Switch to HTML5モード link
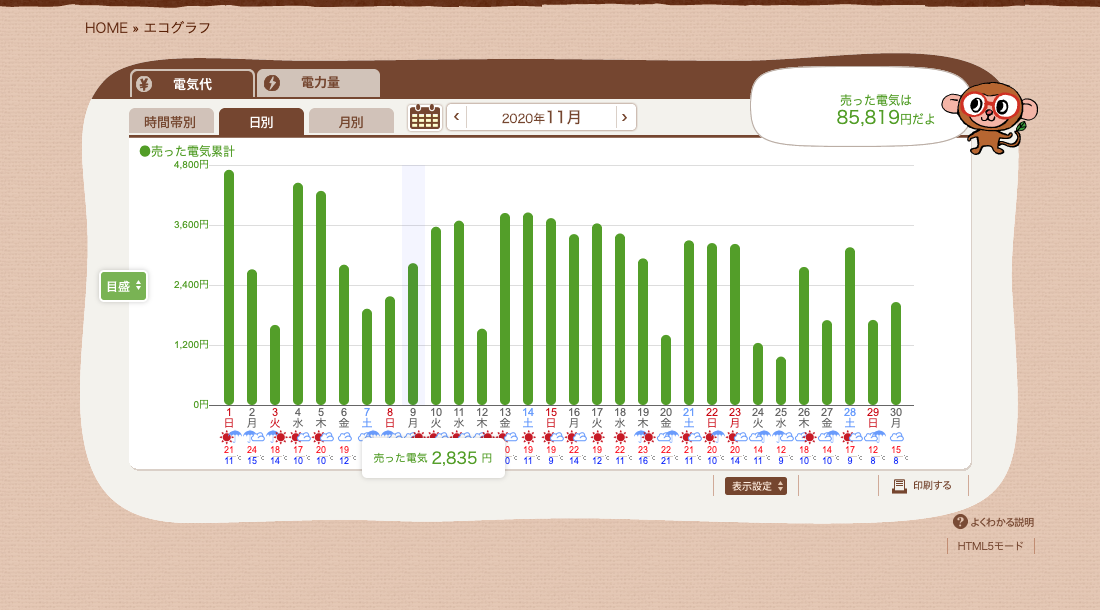 991,545
